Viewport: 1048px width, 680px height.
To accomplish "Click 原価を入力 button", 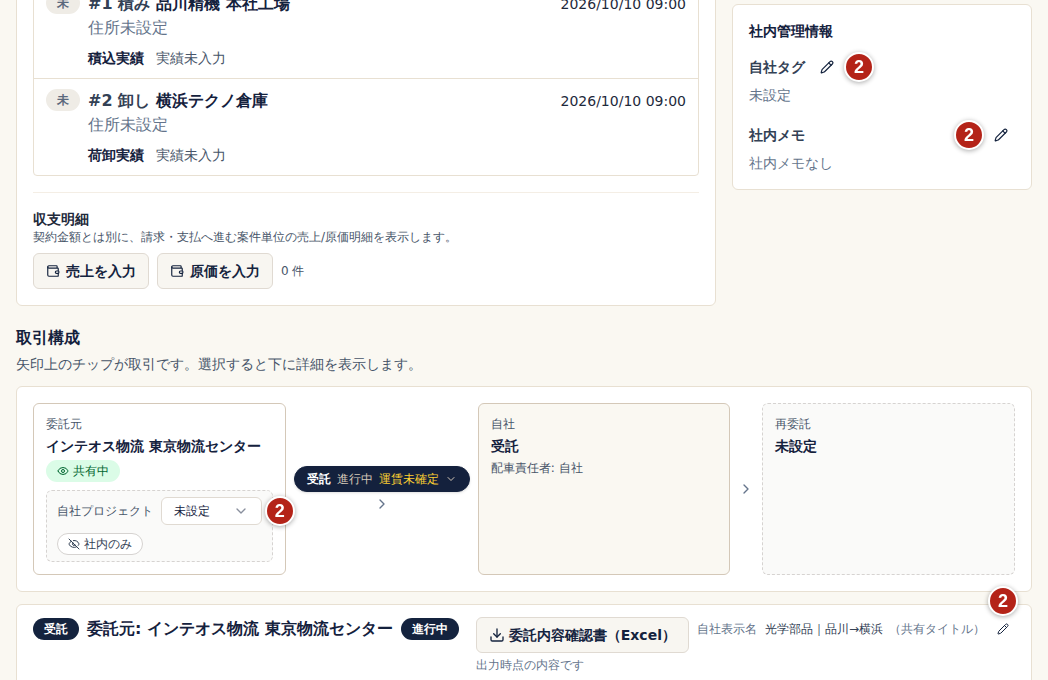I will click(215, 271).
